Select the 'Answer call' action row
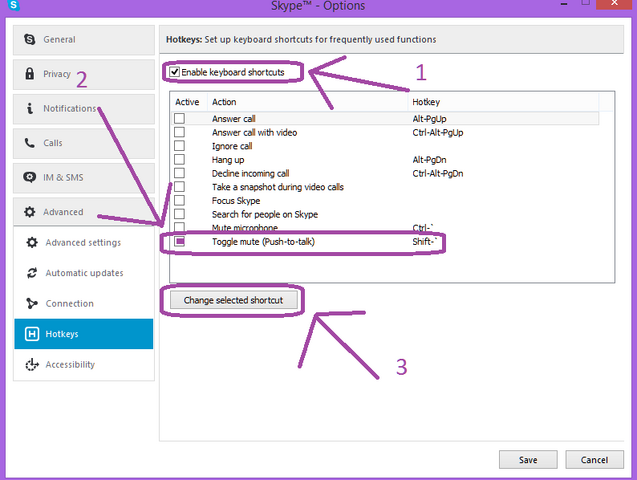The width and height of the screenshot is (637, 480). (385, 119)
